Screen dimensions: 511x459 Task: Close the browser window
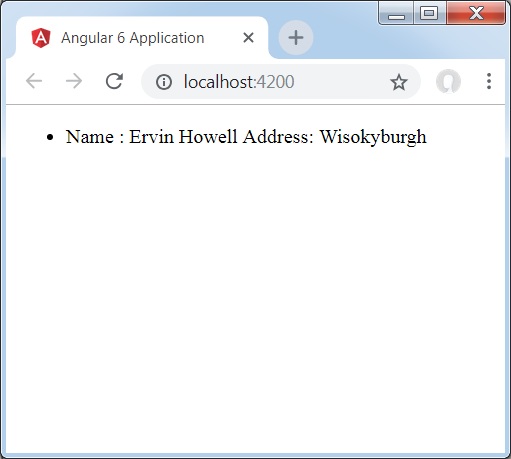476,13
